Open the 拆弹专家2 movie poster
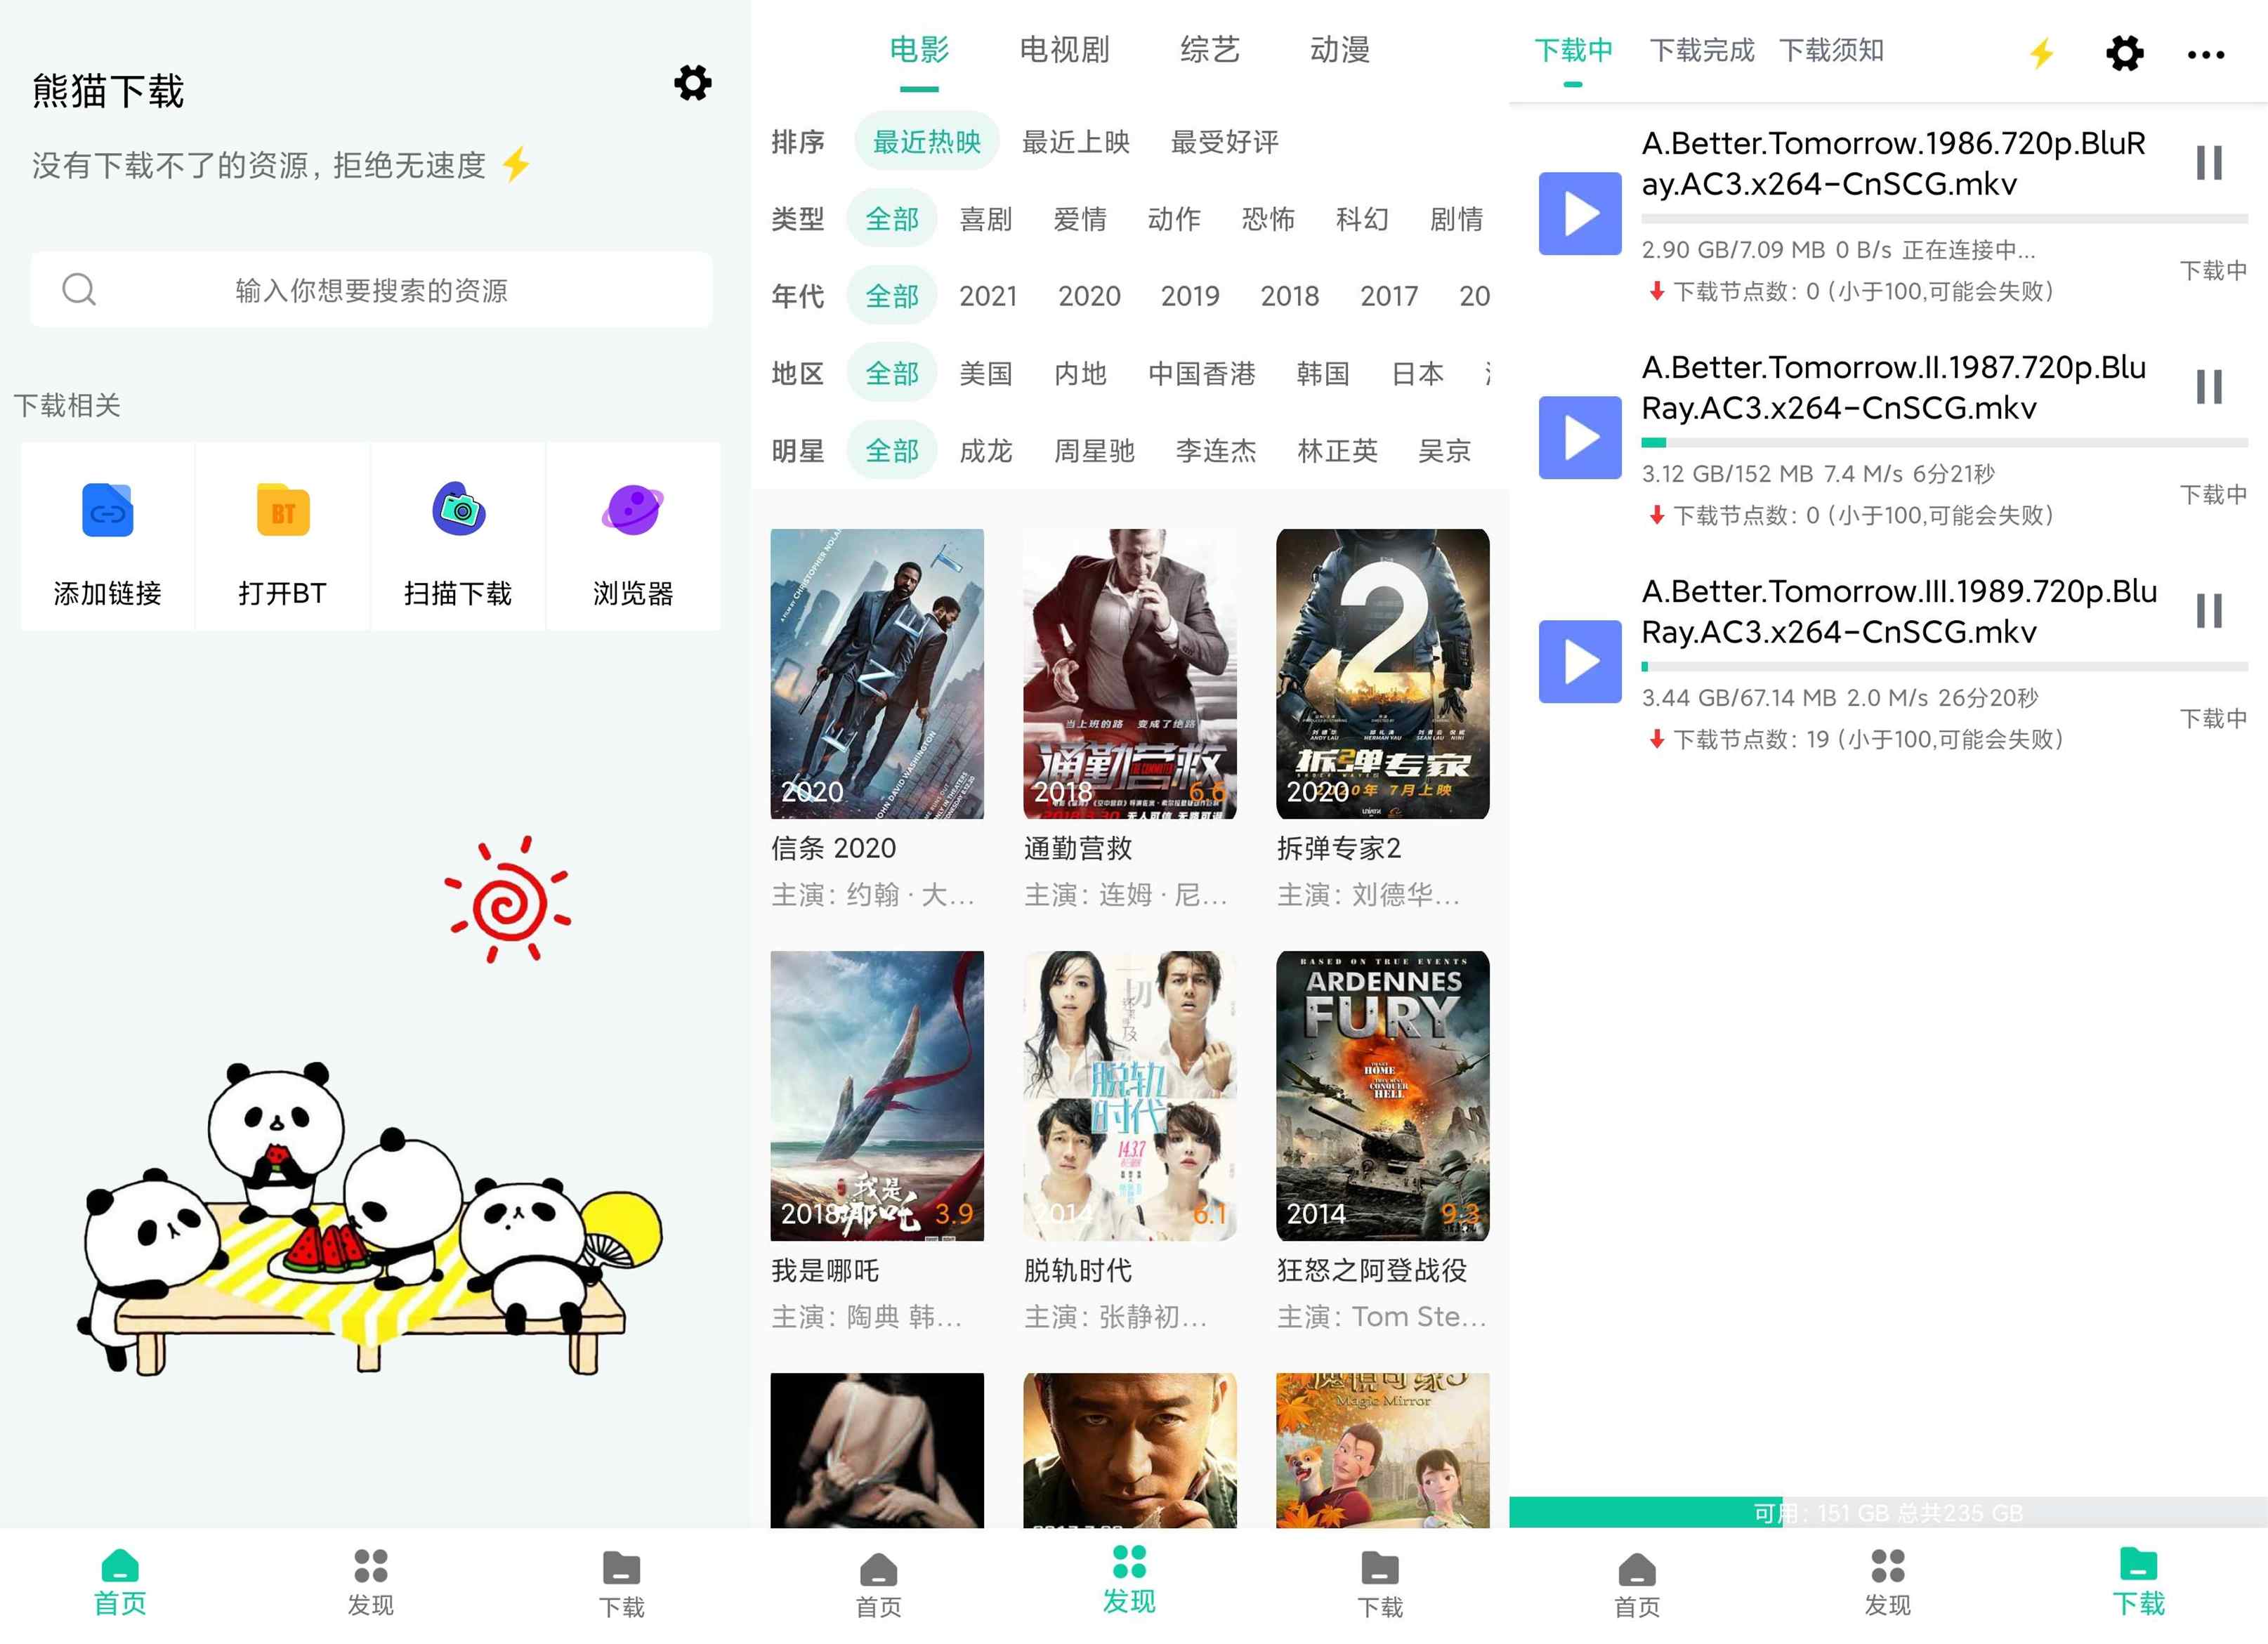This screenshot has height=1644, width=2268. [x=1382, y=674]
